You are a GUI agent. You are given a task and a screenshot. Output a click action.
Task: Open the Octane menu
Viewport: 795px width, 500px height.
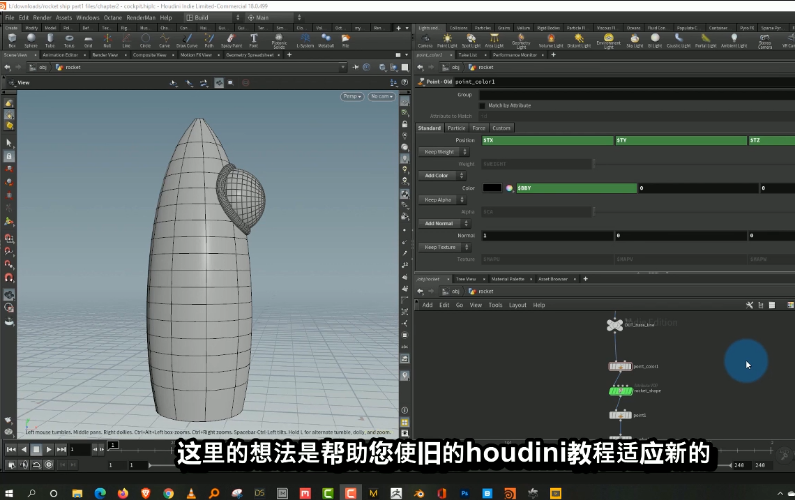click(113, 17)
